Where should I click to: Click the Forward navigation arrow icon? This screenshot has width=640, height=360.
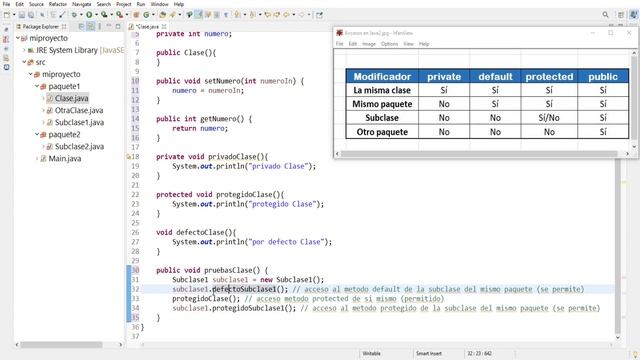302,15
